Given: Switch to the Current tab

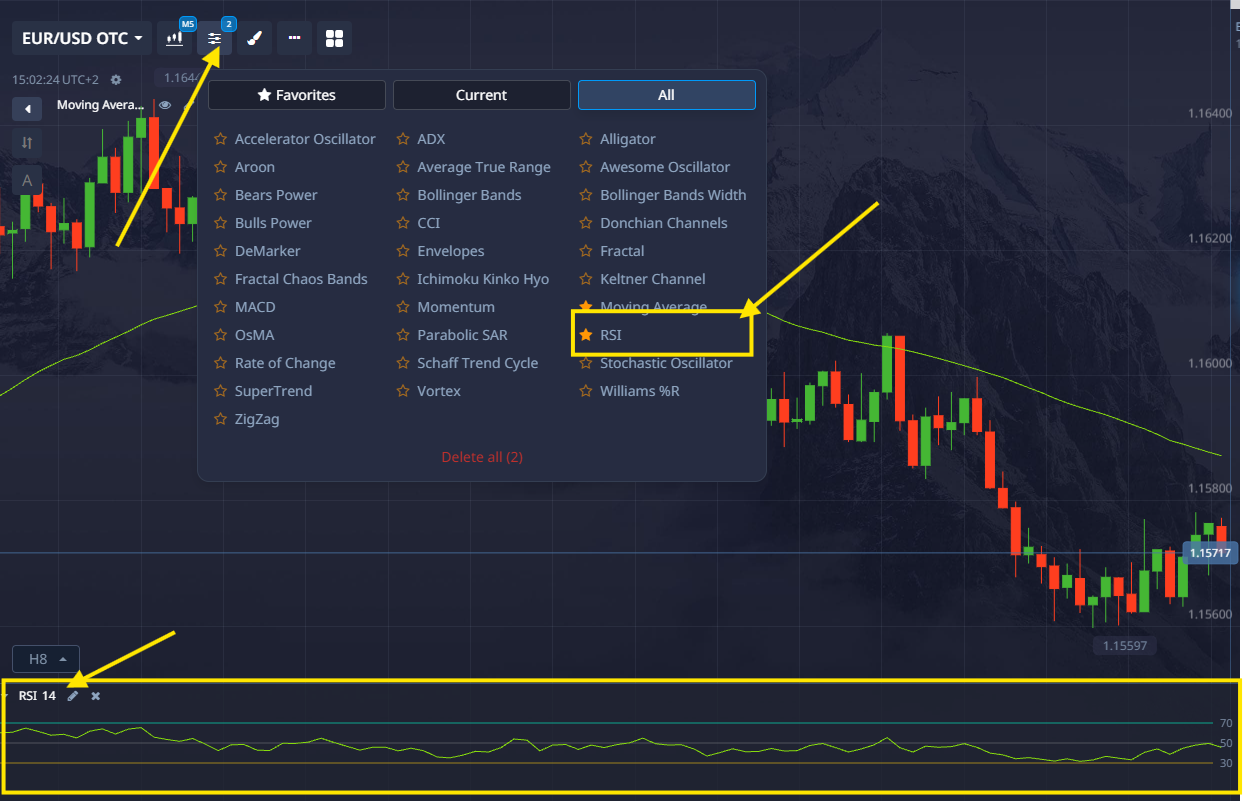Looking at the screenshot, I should coord(481,95).
